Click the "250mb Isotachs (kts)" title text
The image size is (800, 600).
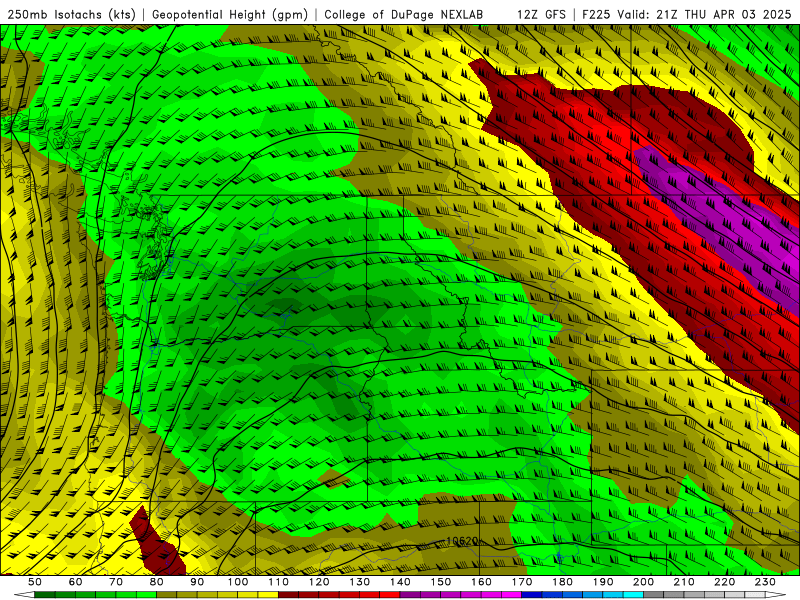[x=71, y=15]
